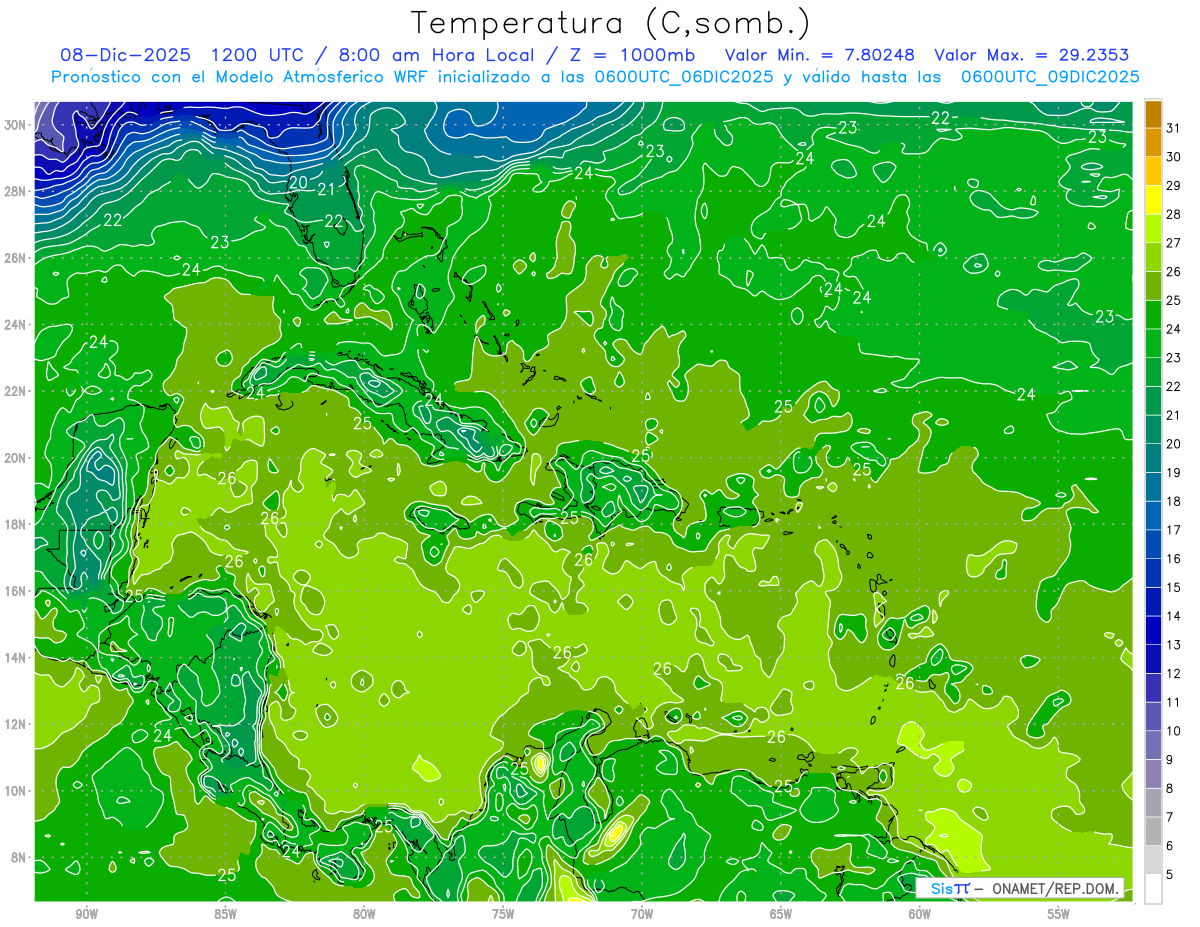This screenshot has height=927, width=1200.
Task: Click the initialization time '0600UTC_06DIC2025'
Action: [x=682, y=77]
